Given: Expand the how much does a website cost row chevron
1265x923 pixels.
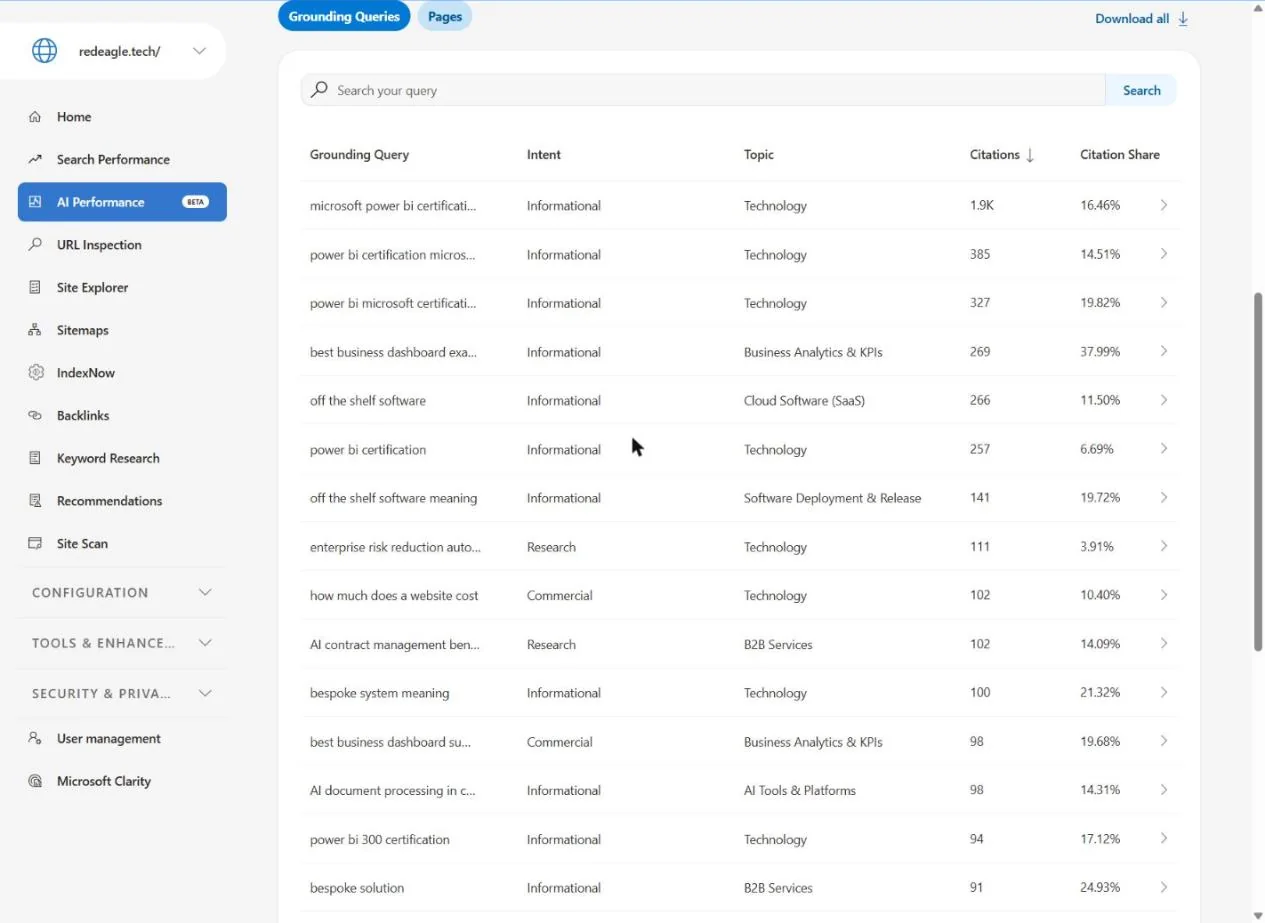Looking at the screenshot, I should coord(1164,595).
